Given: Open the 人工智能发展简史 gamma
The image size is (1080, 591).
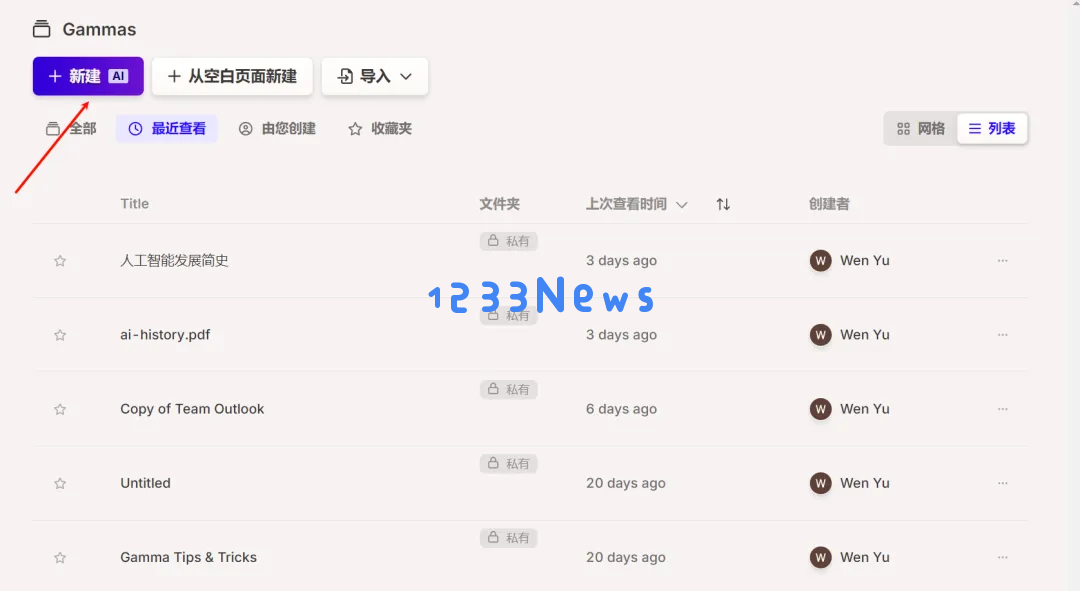Looking at the screenshot, I should point(174,260).
